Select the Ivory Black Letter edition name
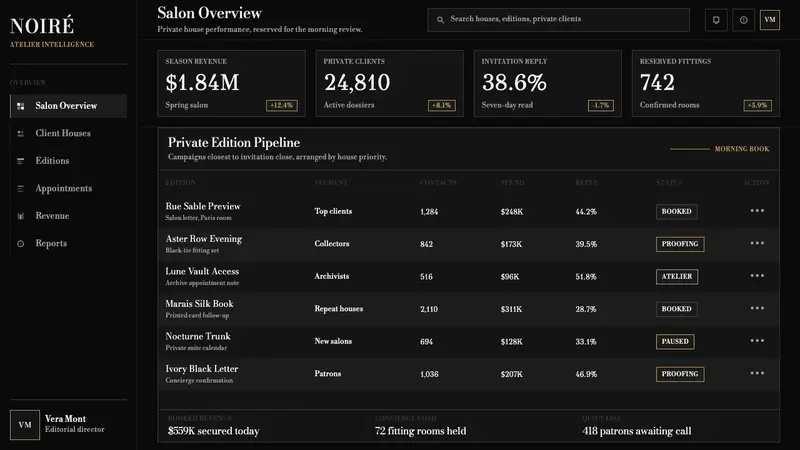The width and height of the screenshot is (800, 450). click(202, 369)
